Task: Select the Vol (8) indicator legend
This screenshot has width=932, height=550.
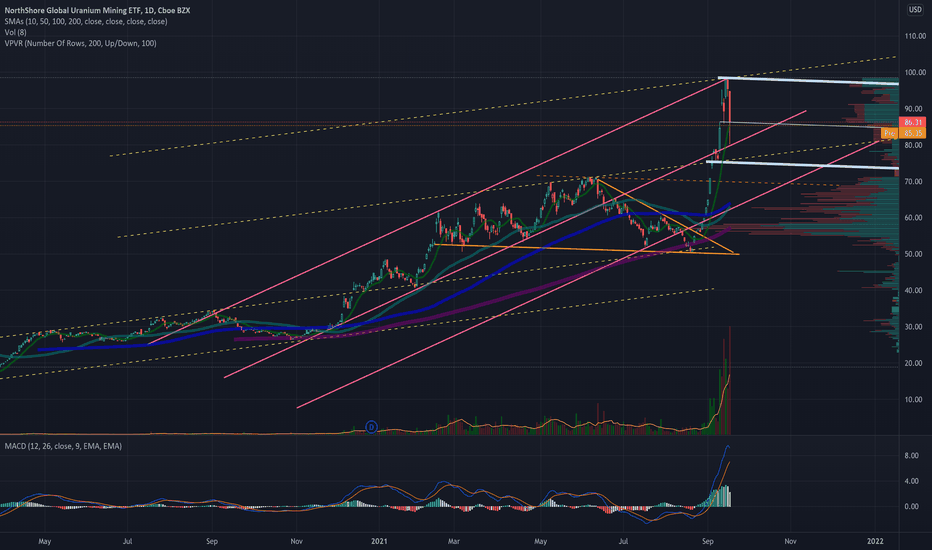Action: pyautogui.click(x=15, y=32)
